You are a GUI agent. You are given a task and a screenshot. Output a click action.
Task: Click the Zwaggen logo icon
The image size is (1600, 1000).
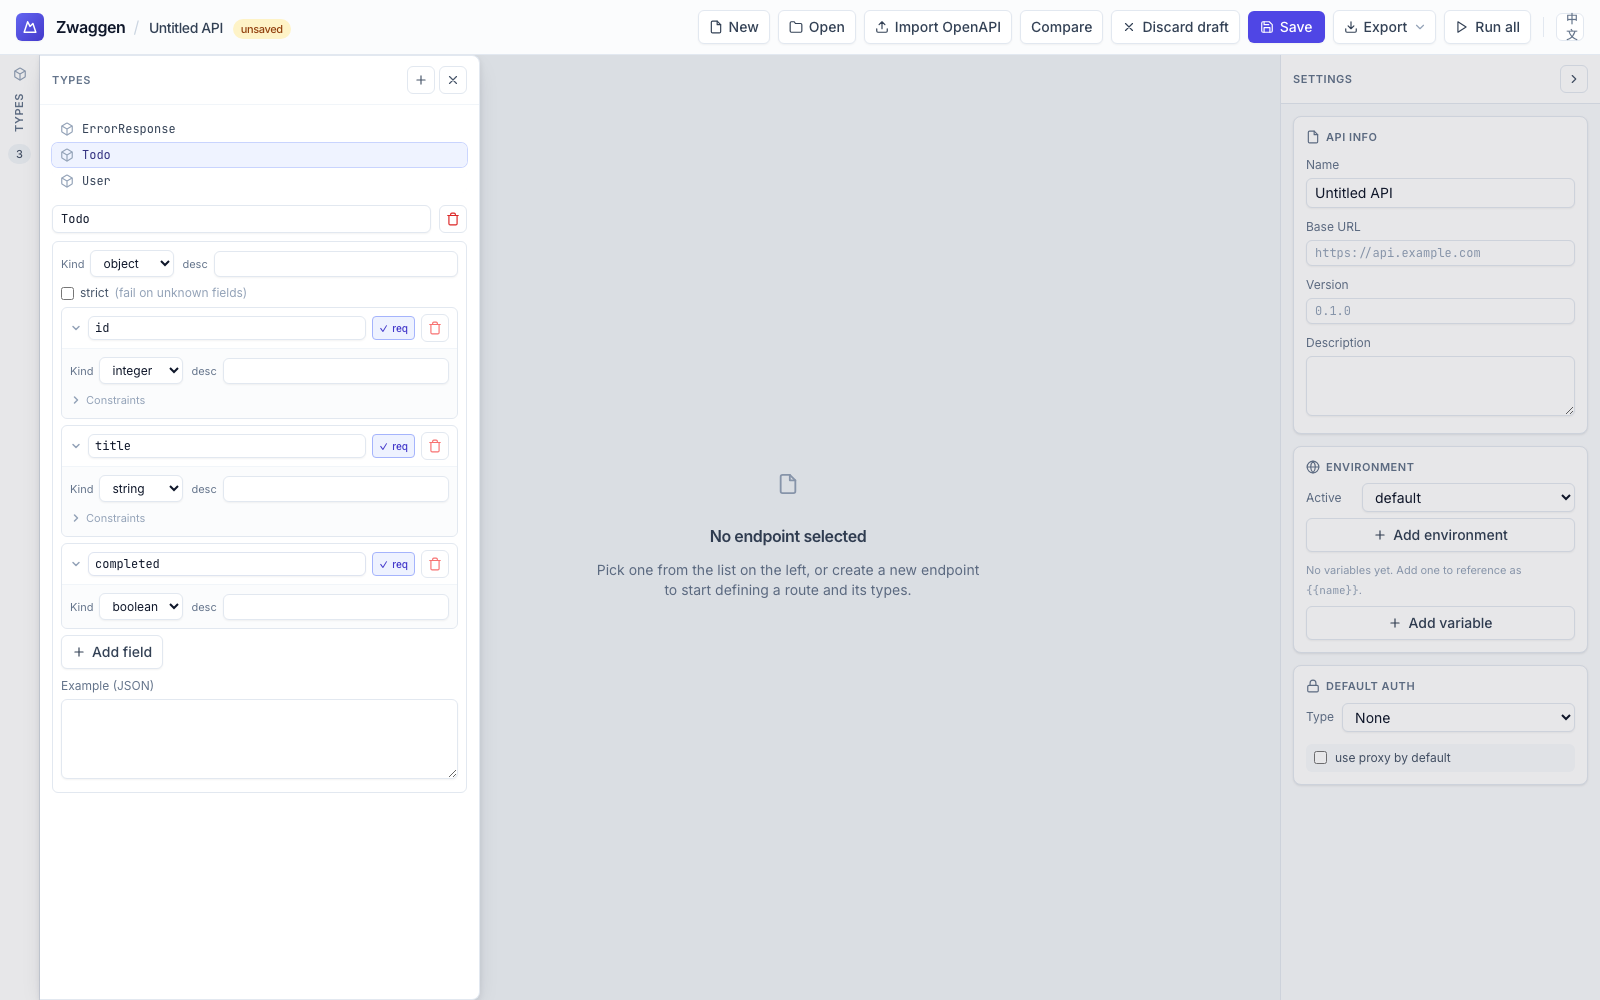coord(29,27)
